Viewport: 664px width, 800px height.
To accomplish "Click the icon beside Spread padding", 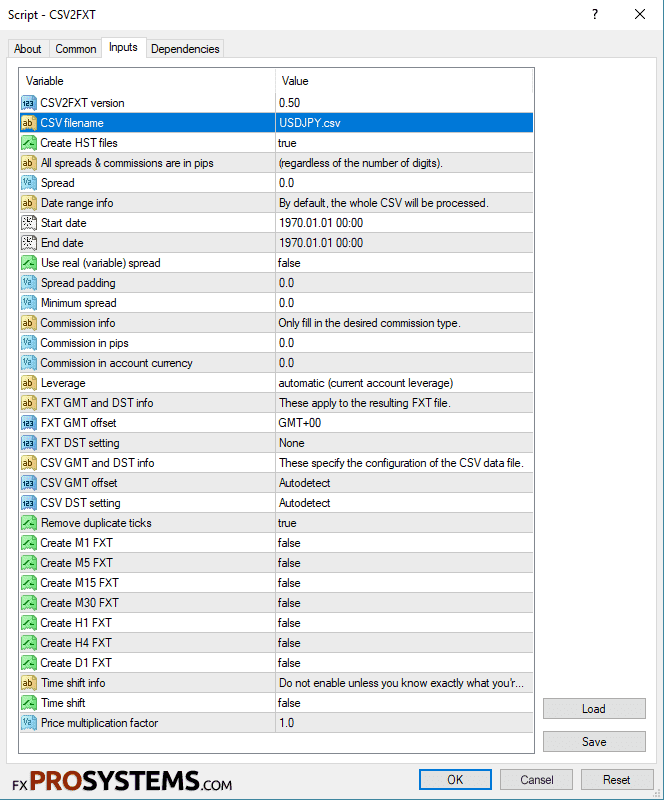I will (x=29, y=283).
